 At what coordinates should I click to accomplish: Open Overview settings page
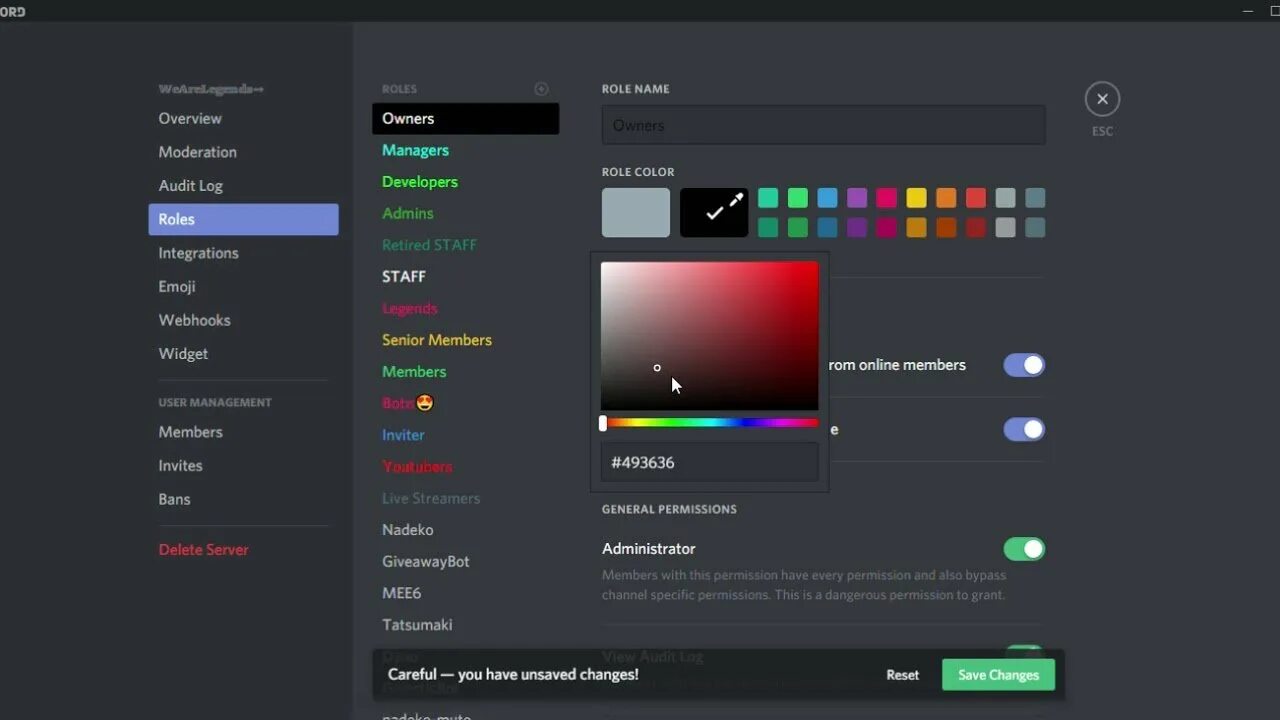243,118
